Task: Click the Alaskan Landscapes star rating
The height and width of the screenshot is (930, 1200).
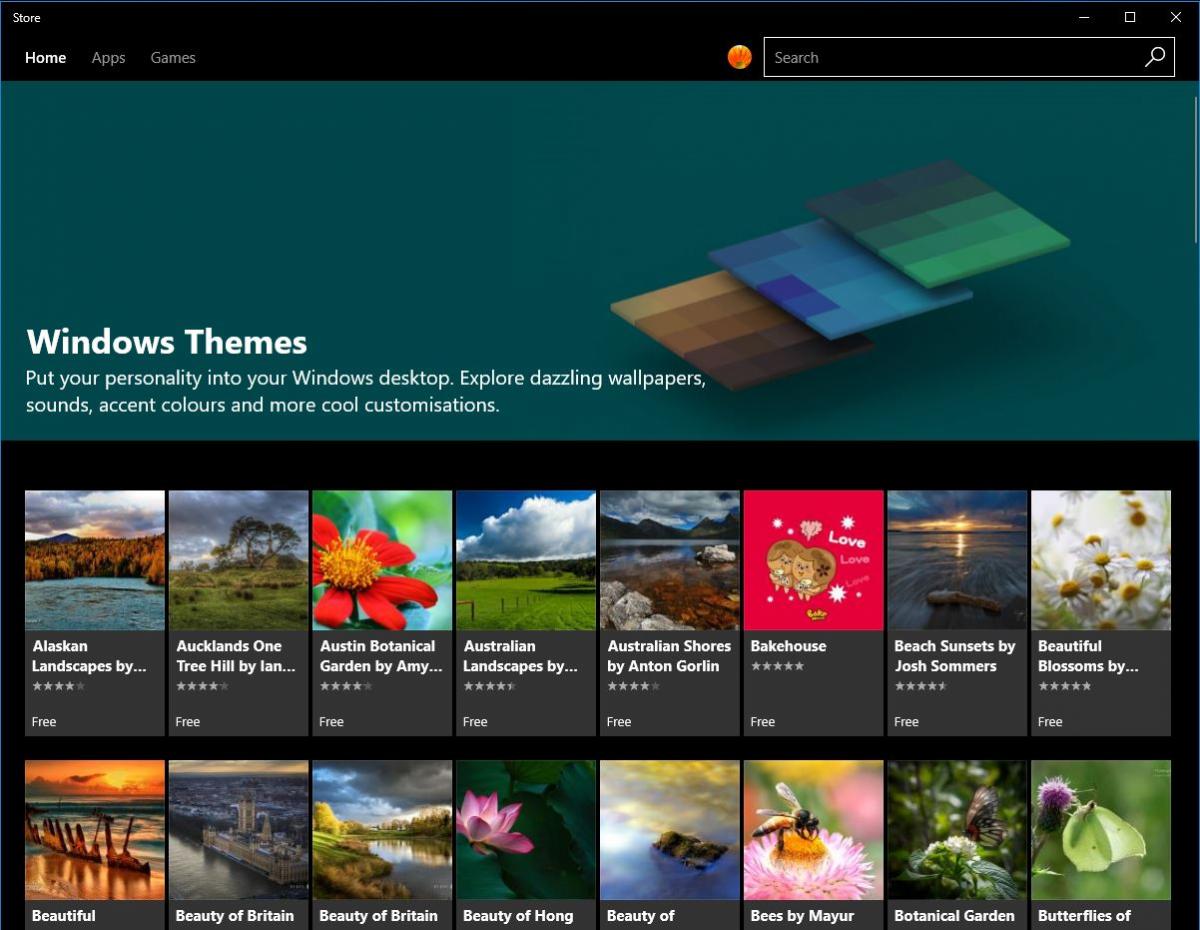Action: pos(59,686)
